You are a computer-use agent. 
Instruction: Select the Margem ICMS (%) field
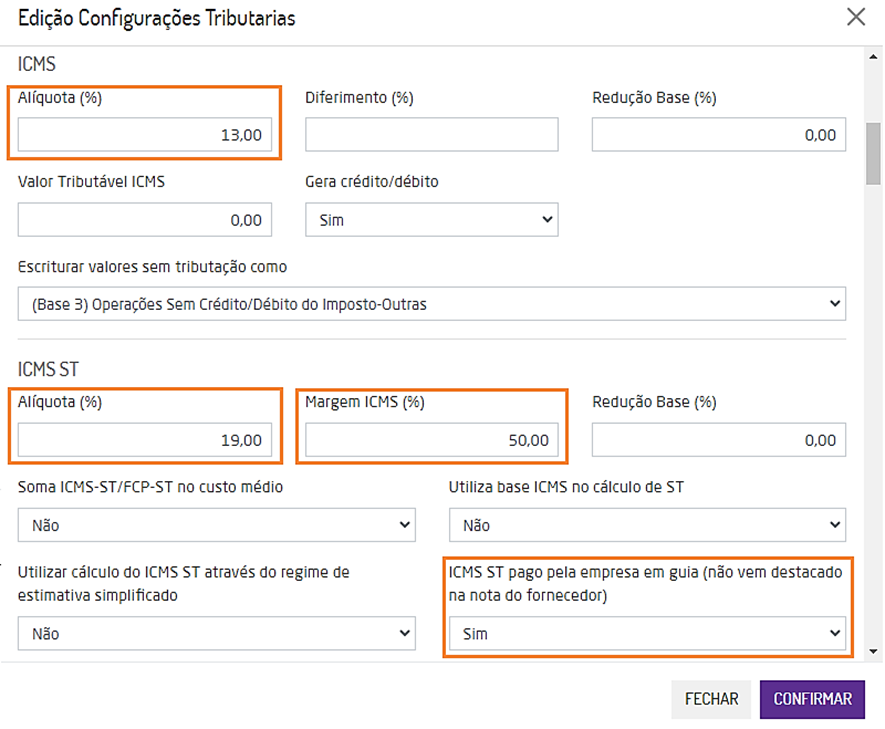[431, 439]
